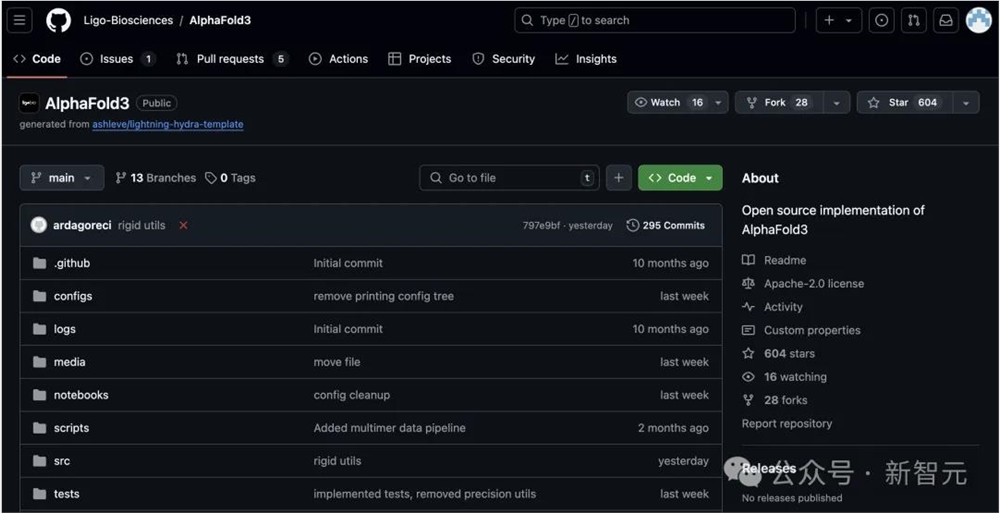Image resolution: width=1000 pixels, height=513 pixels.
Task: Open the issues shortcut icon in header
Action: (881, 20)
